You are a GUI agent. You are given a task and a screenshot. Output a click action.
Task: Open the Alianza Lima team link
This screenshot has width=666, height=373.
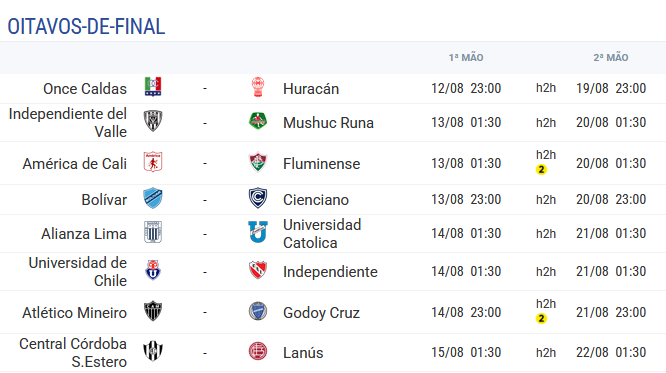[84, 234]
